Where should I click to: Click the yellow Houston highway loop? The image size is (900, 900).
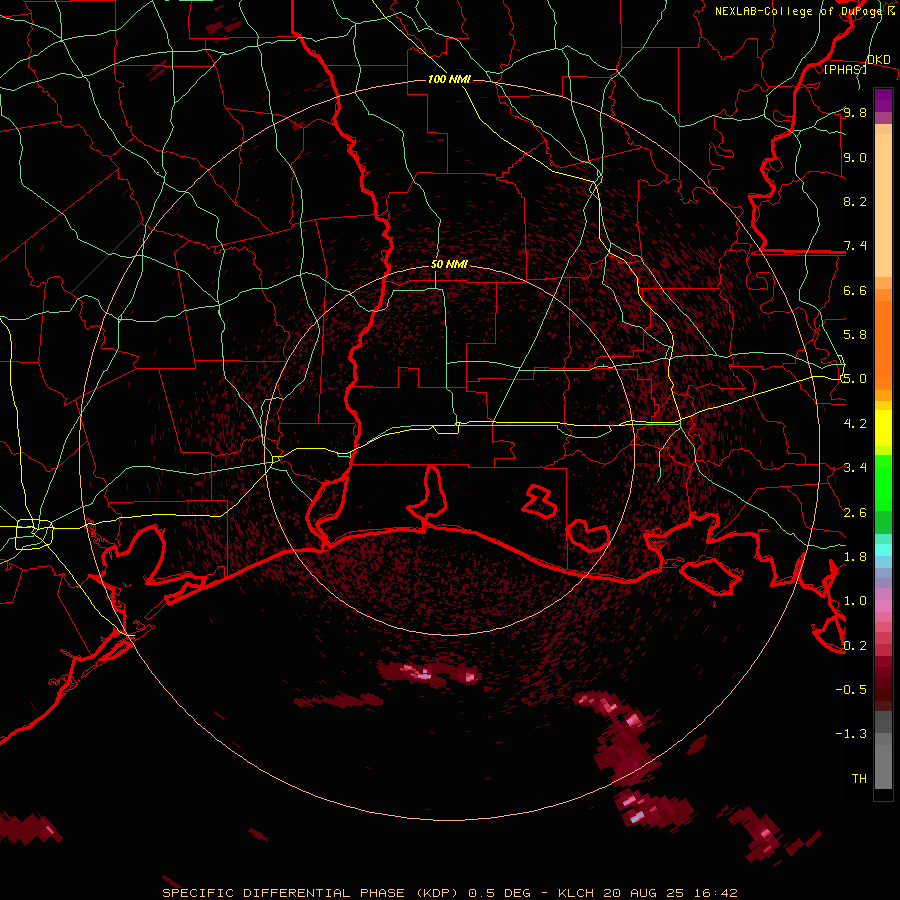(34, 534)
